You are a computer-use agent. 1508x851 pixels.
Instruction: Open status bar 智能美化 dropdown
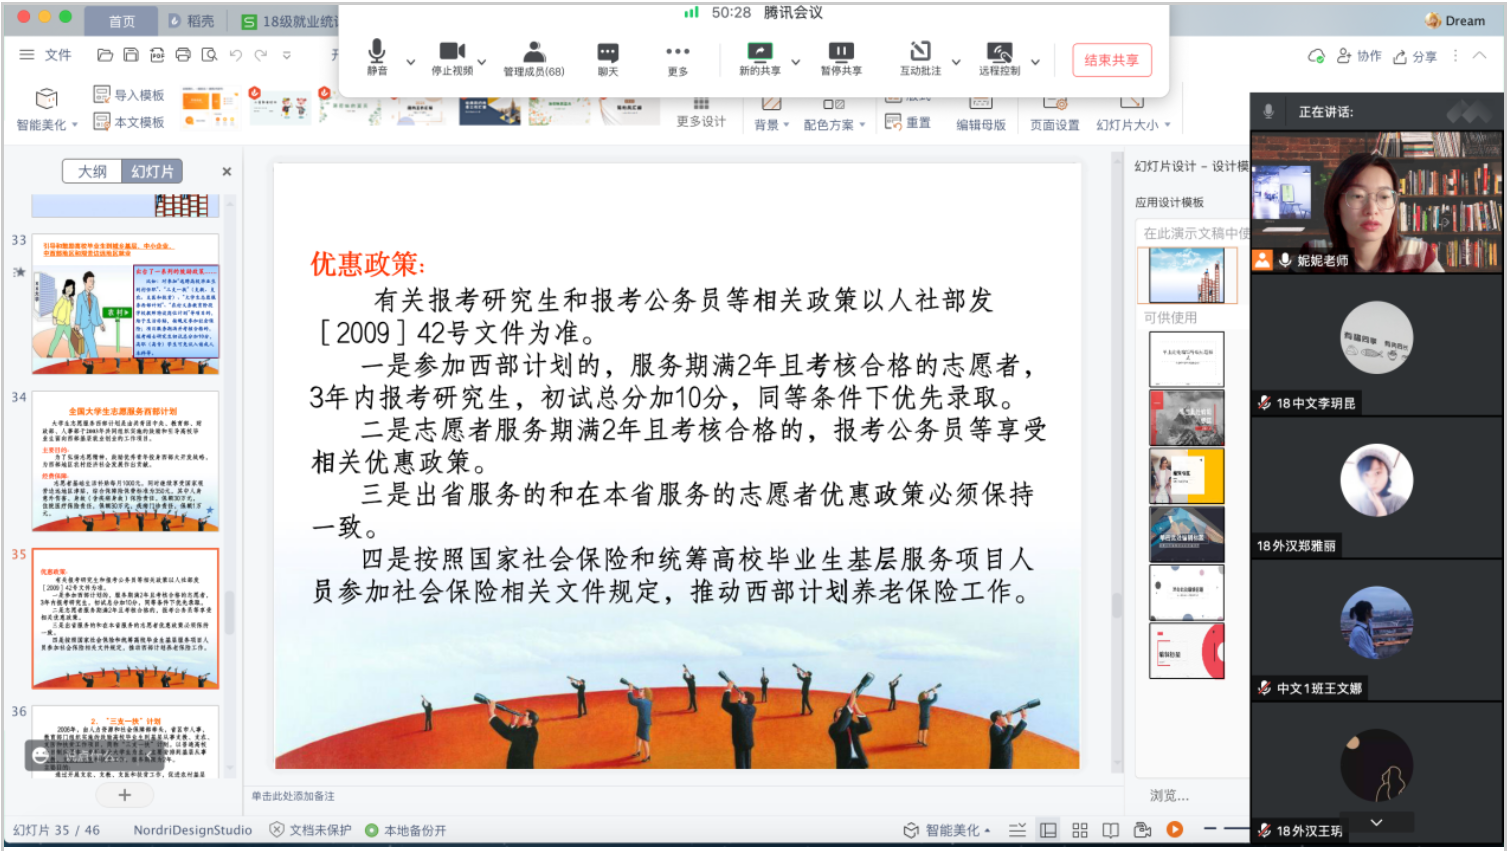click(x=947, y=830)
